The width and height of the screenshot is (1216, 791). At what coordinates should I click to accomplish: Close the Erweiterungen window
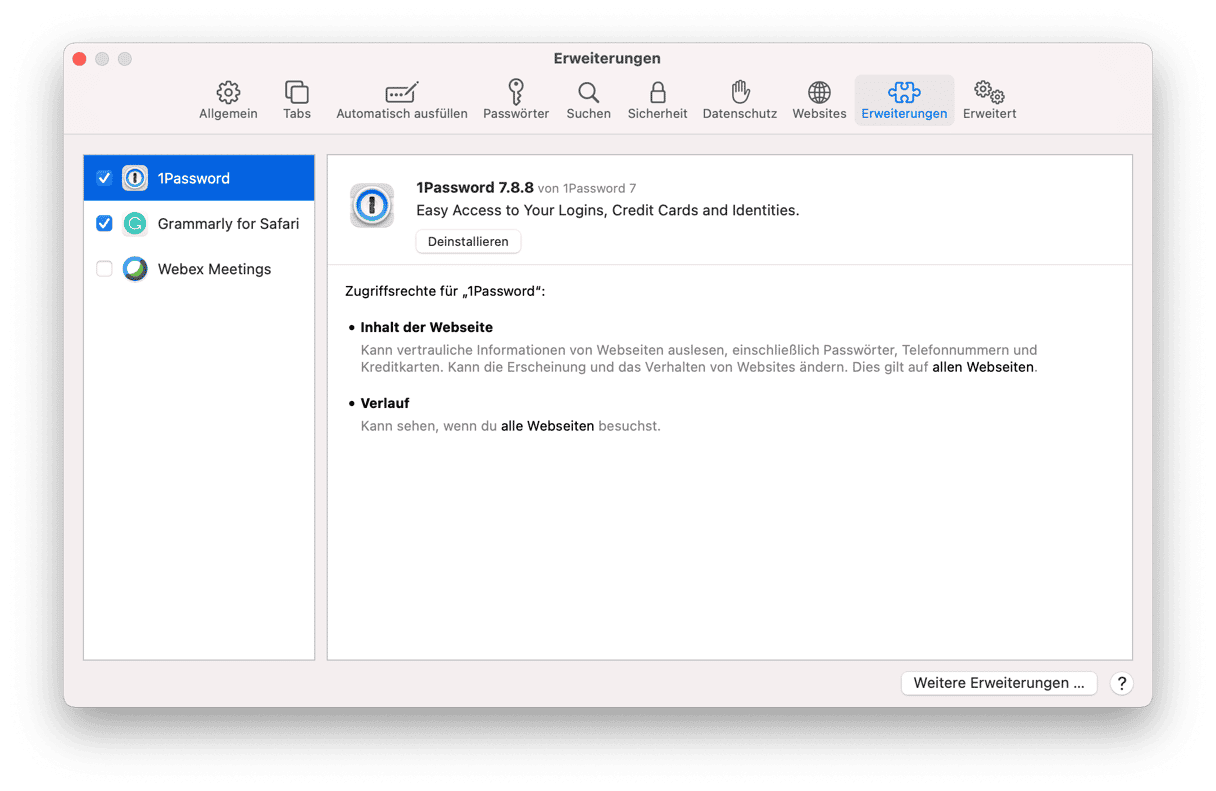point(80,59)
